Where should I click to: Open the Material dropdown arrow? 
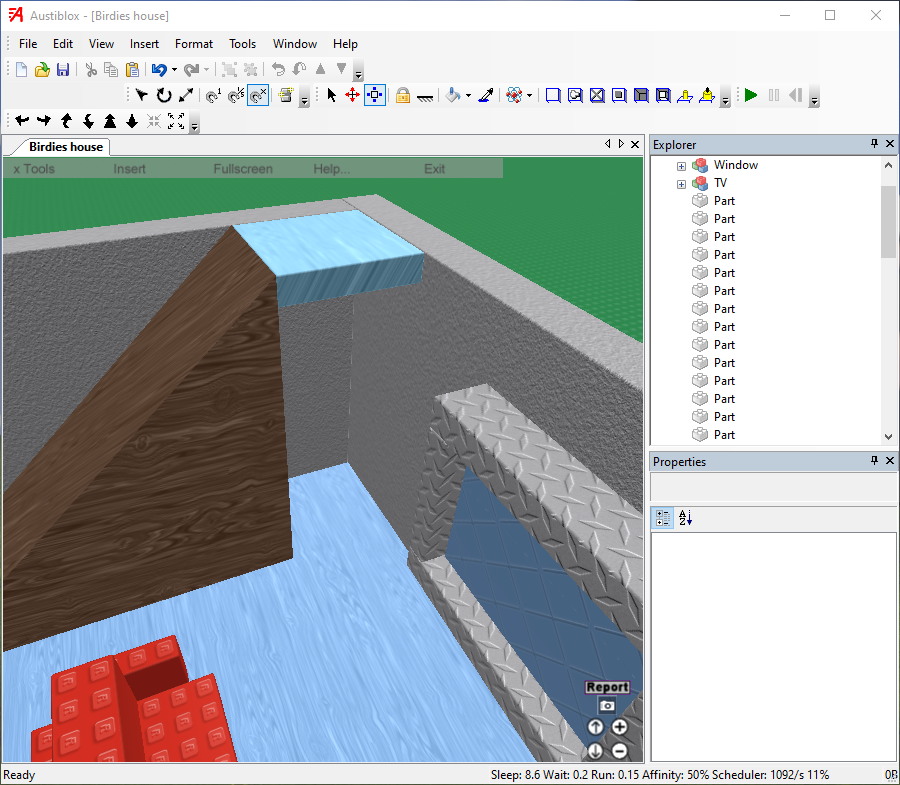[x=529, y=95]
